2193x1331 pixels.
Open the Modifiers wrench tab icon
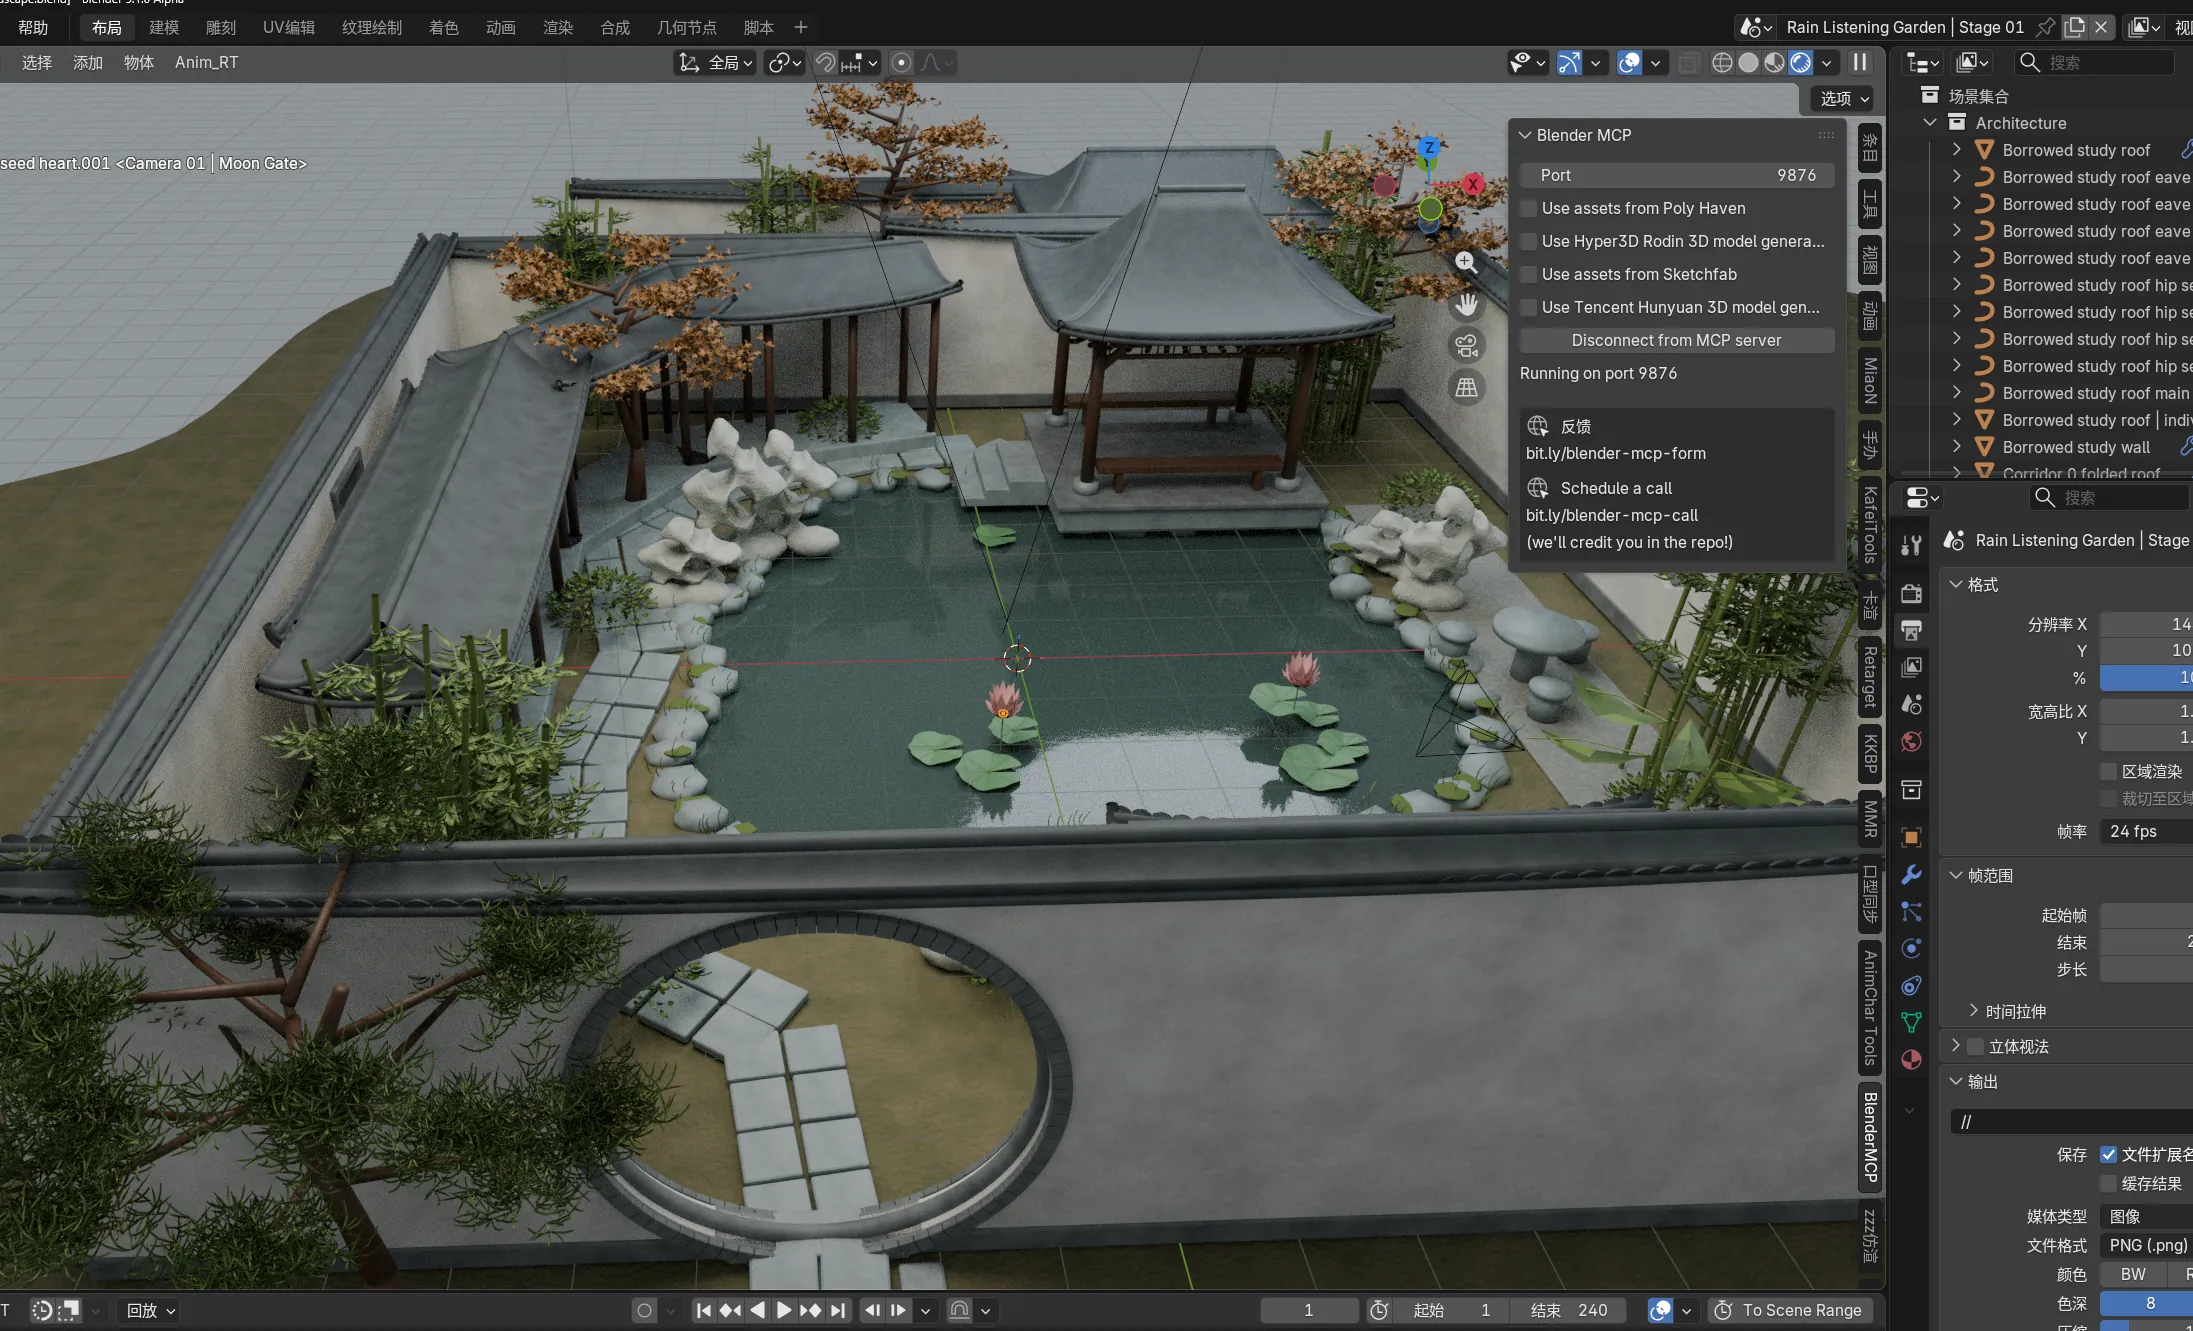pyautogui.click(x=1911, y=875)
